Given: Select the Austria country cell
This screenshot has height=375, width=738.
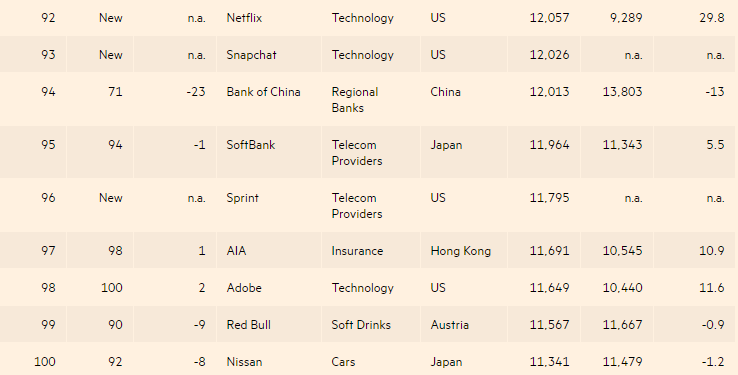Looking at the screenshot, I should click(449, 325).
